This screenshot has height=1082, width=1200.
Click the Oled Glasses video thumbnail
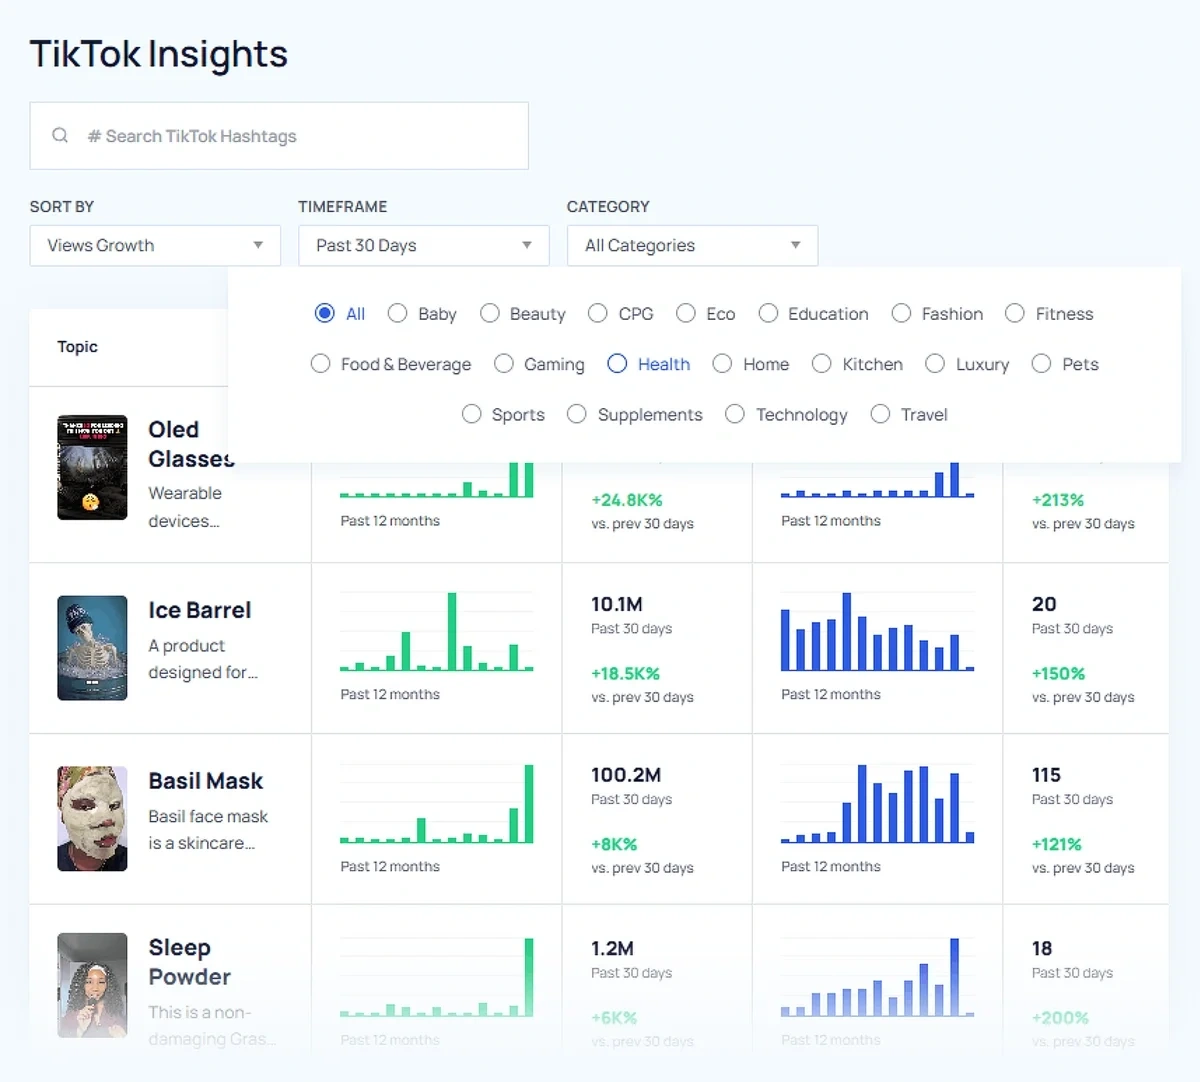click(92, 466)
